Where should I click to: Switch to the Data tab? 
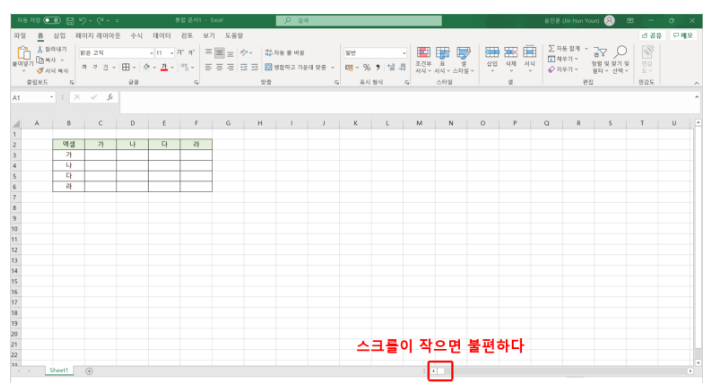161,35
